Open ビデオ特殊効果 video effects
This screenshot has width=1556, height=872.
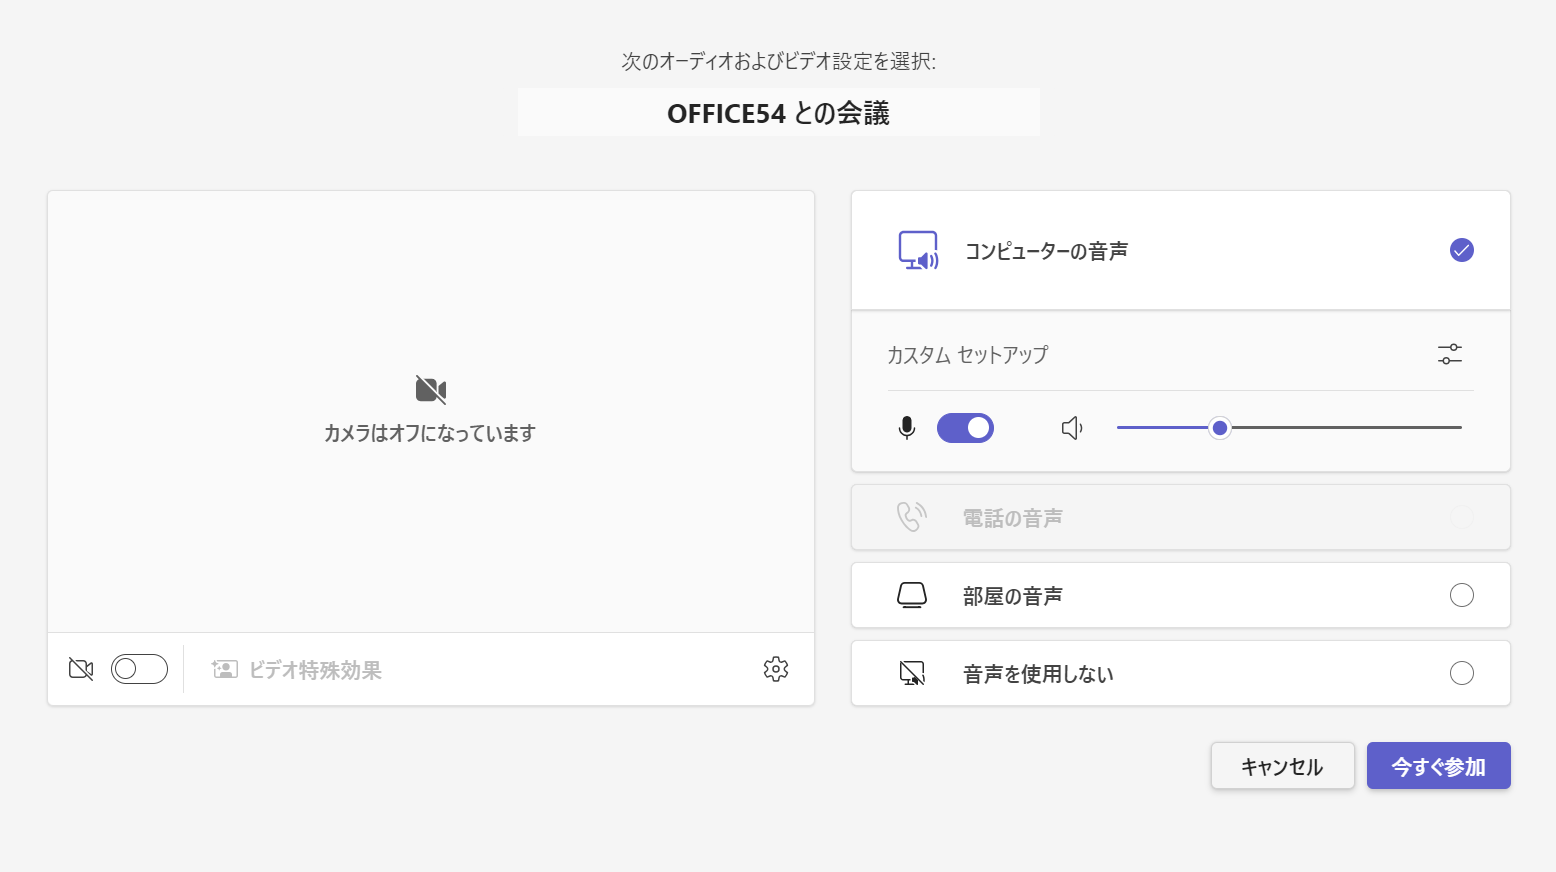point(297,669)
